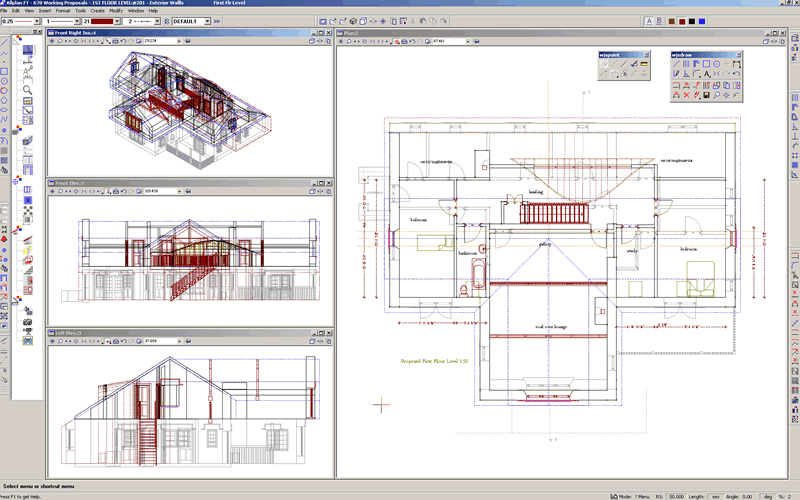800x500 pixels.
Task: Click the letter A text icon top right
Action: point(649,21)
